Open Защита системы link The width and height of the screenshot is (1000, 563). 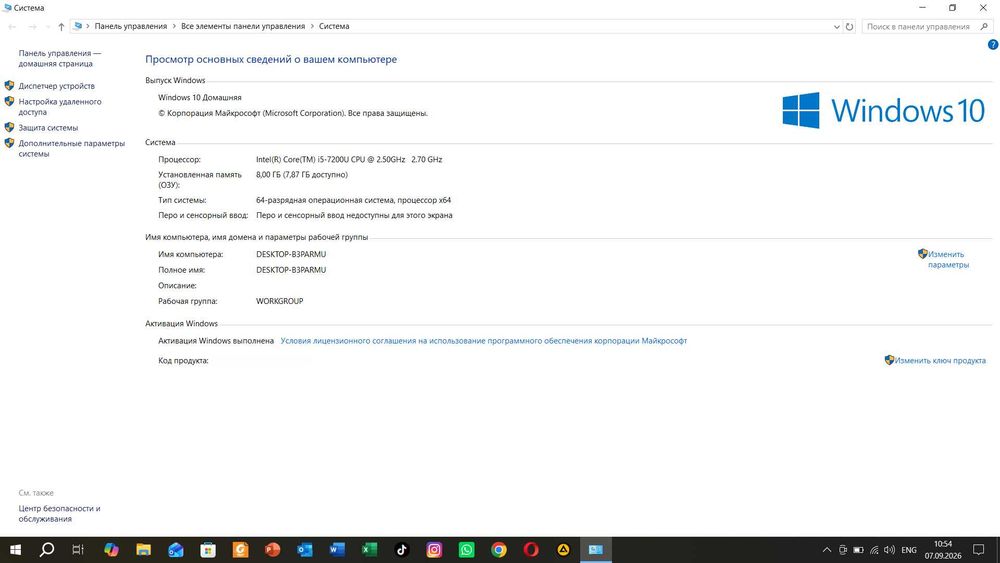coord(48,128)
